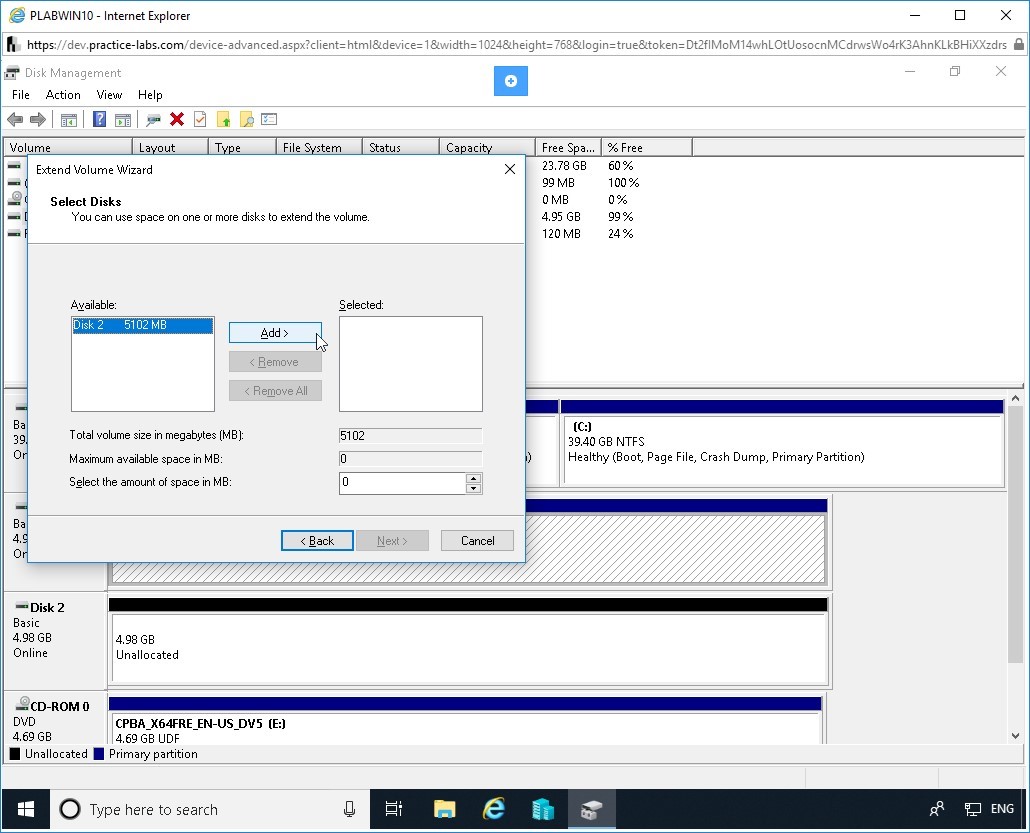Click the network icon in system tray
Image resolution: width=1030 pixels, height=833 pixels.
pyautogui.click(x=973, y=809)
